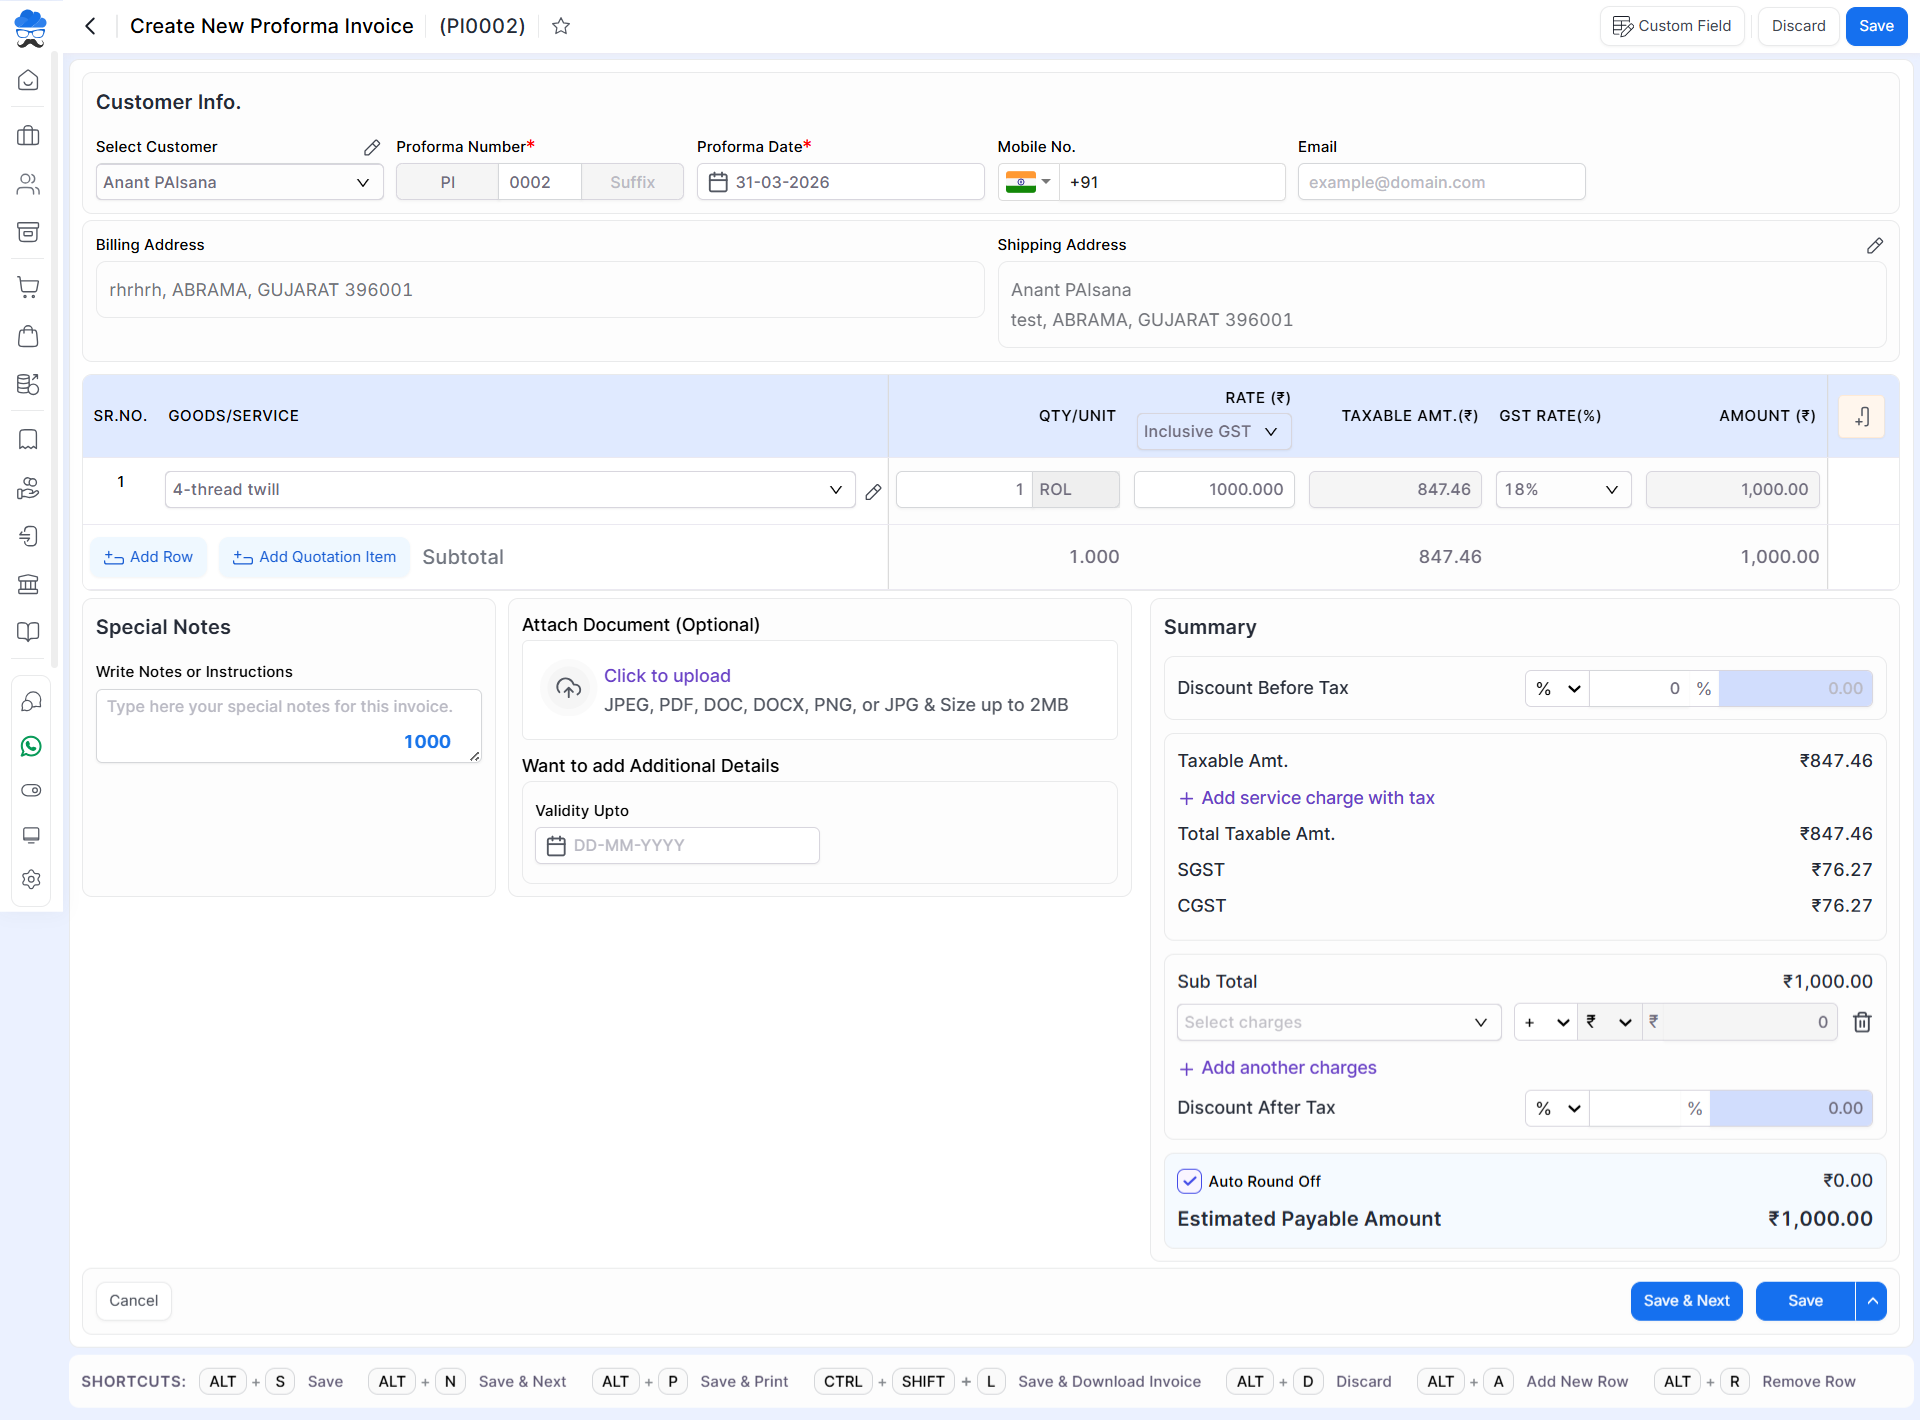Viewport: 1920px width, 1421px height.
Task: Star this proforma invoice as favorite
Action: point(561,26)
